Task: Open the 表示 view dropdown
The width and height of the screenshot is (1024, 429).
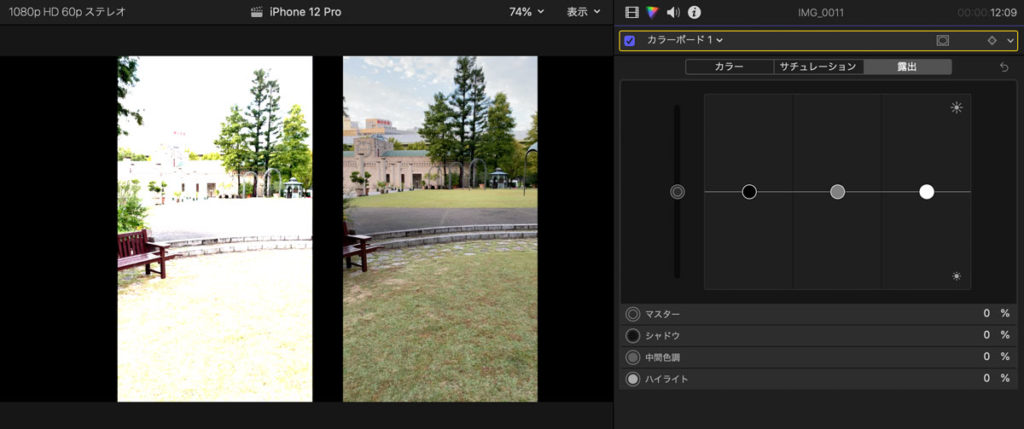Action: tap(583, 12)
